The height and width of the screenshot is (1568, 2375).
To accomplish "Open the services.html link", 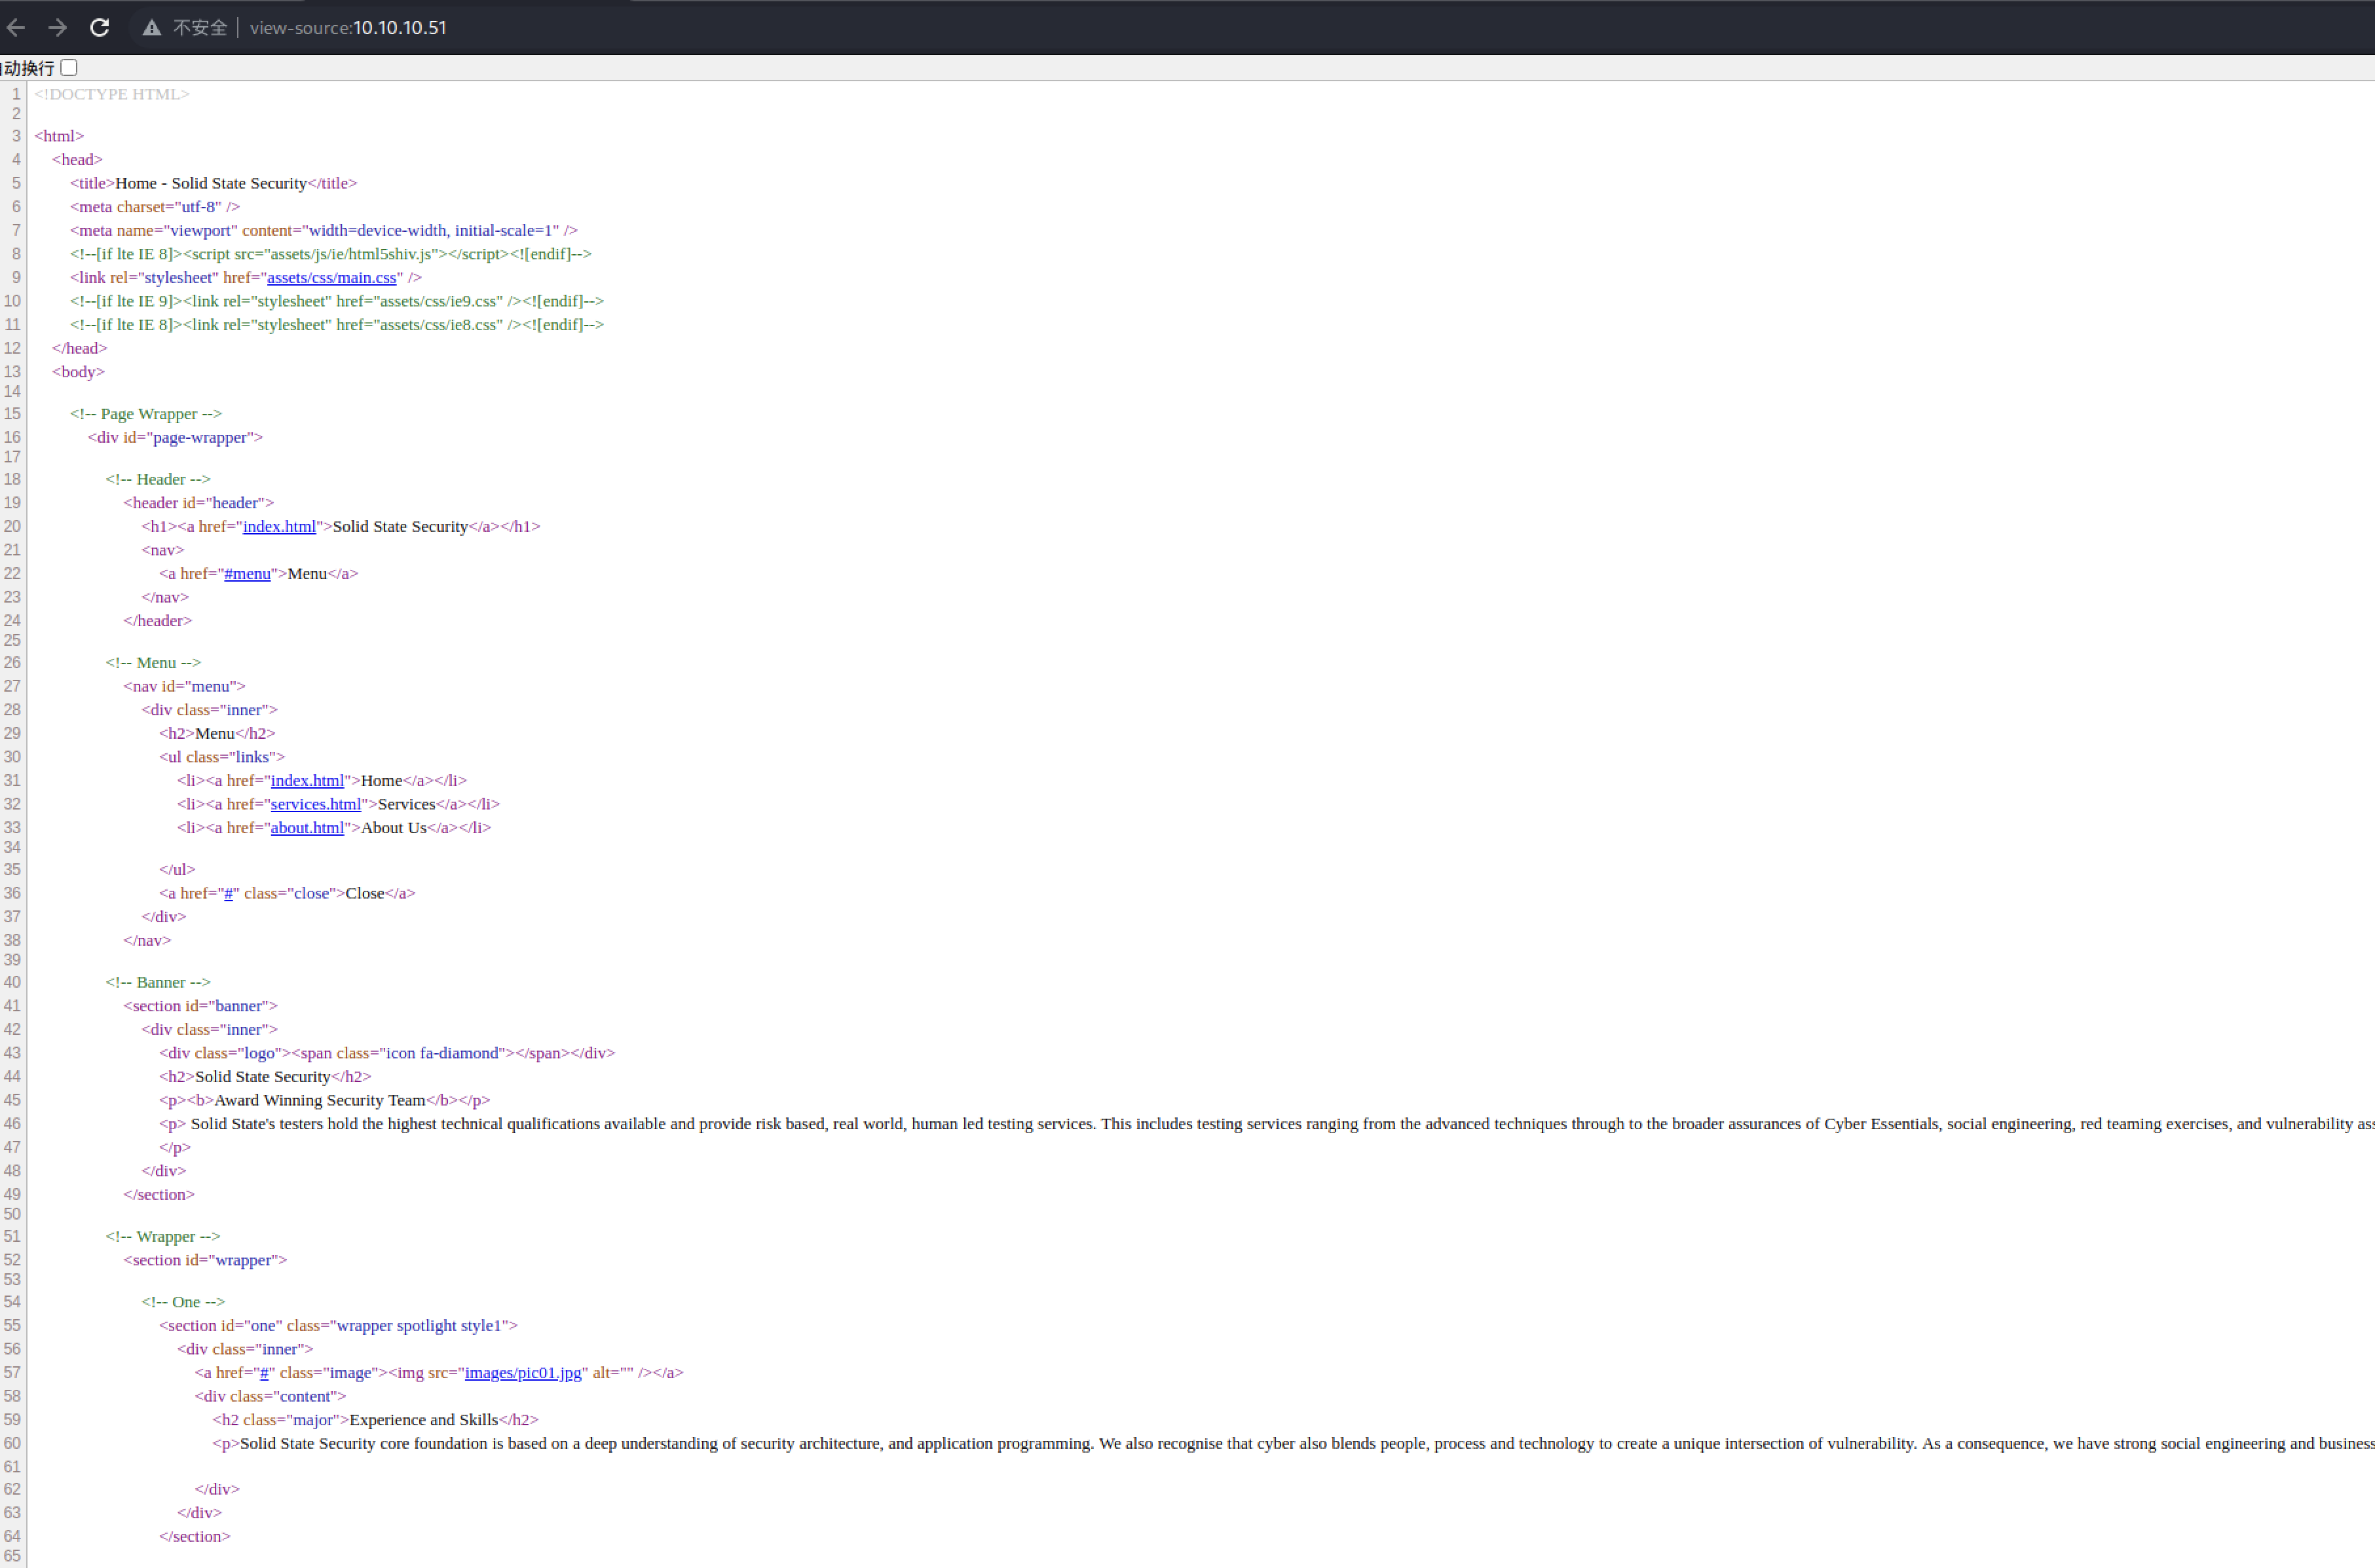I will 315,805.
